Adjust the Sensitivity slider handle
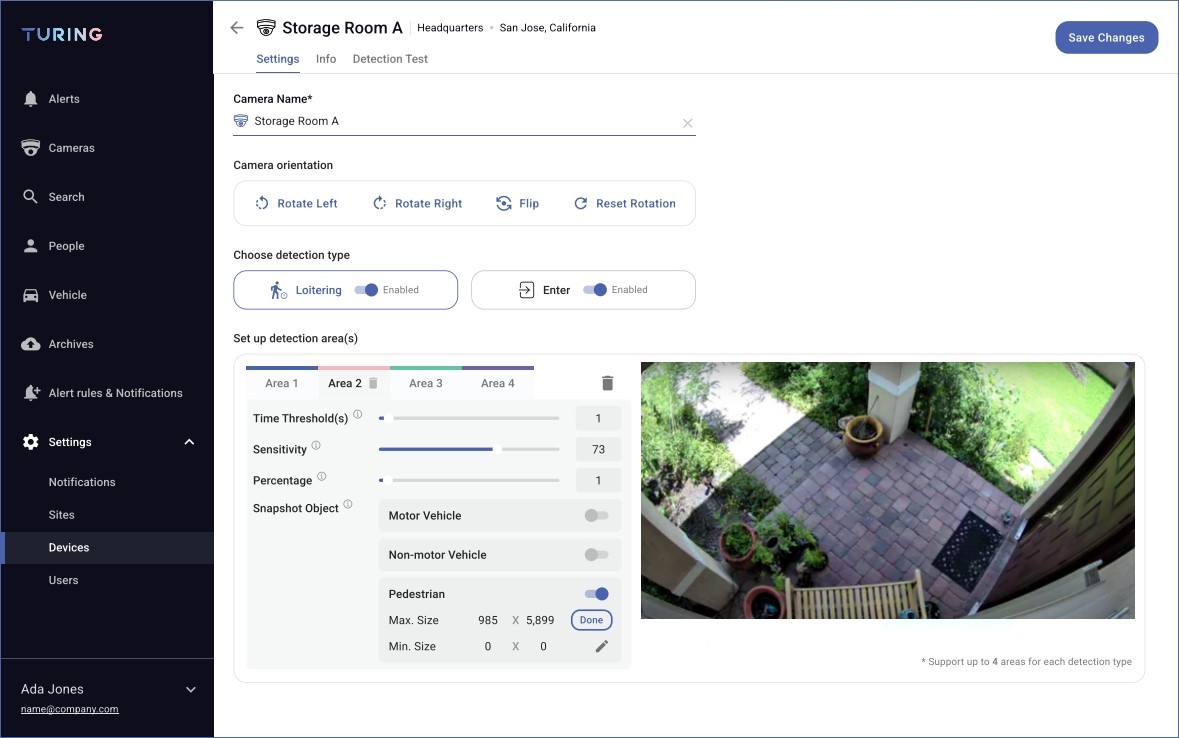 point(497,449)
